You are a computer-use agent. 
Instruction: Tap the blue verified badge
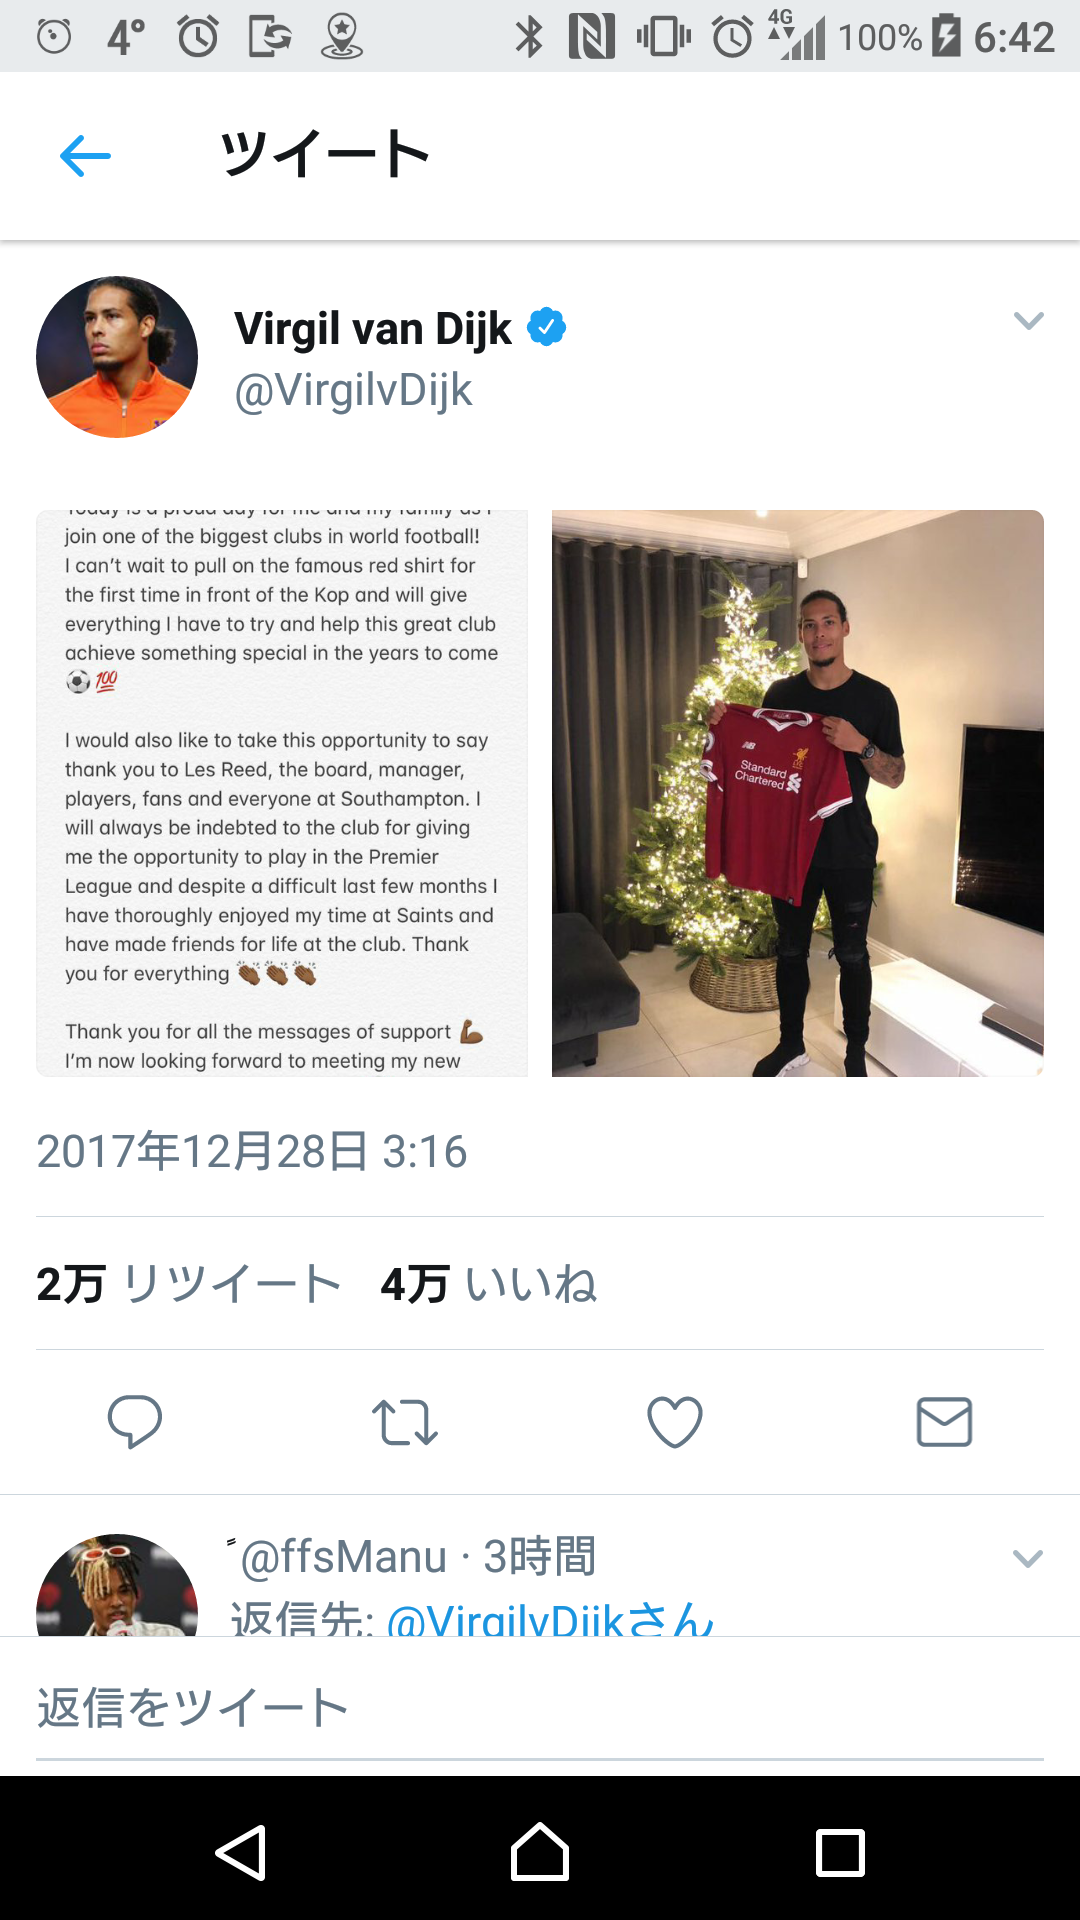point(546,327)
